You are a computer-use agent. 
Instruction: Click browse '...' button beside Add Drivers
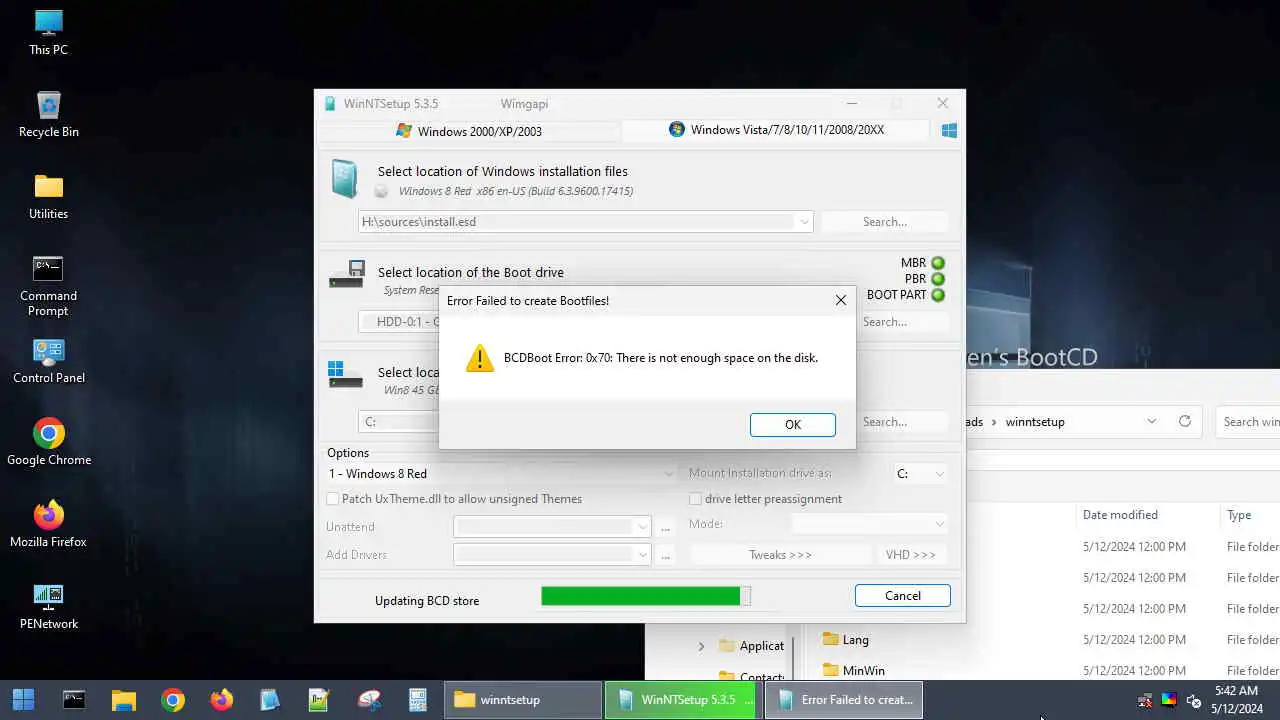pyautogui.click(x=666, y=554)
